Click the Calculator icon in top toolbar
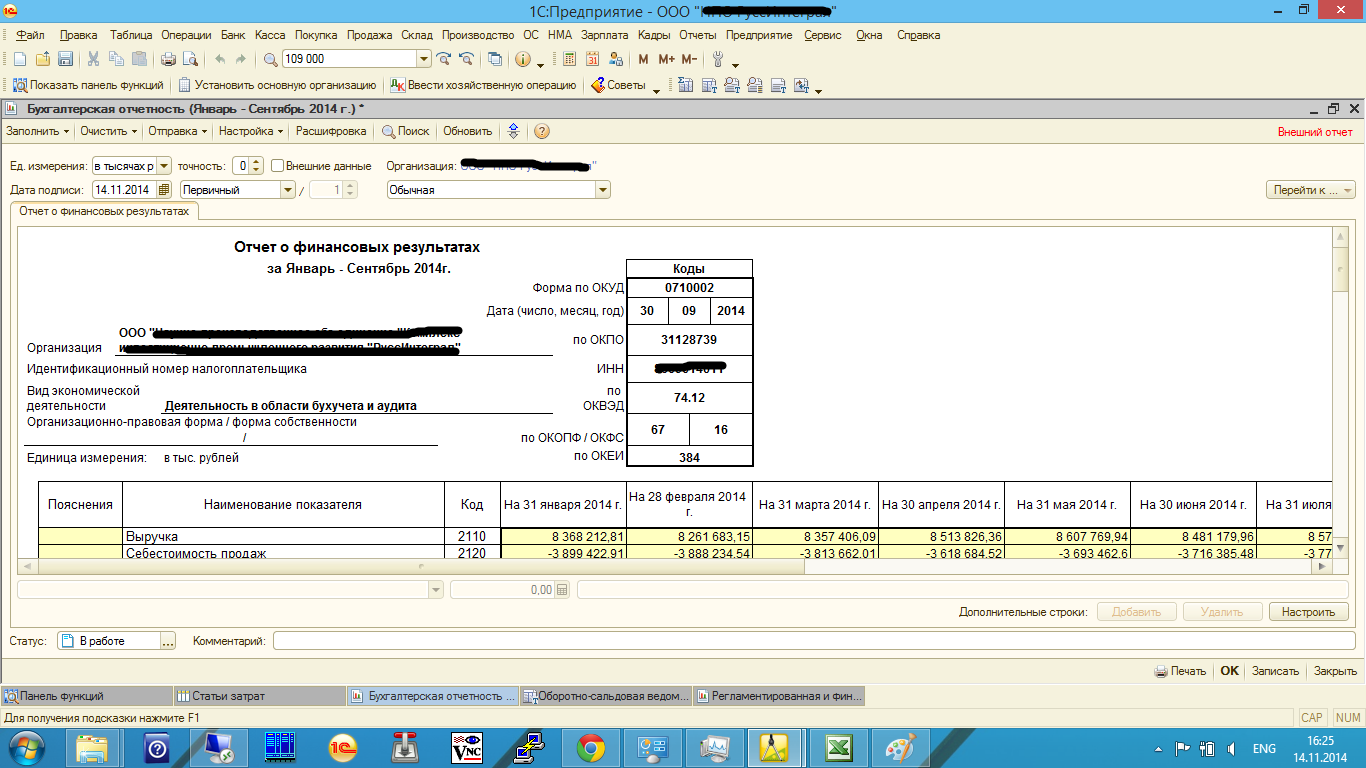Image resolution: width=1366 pixels, height=768 pixels. (x=569, y=59)
